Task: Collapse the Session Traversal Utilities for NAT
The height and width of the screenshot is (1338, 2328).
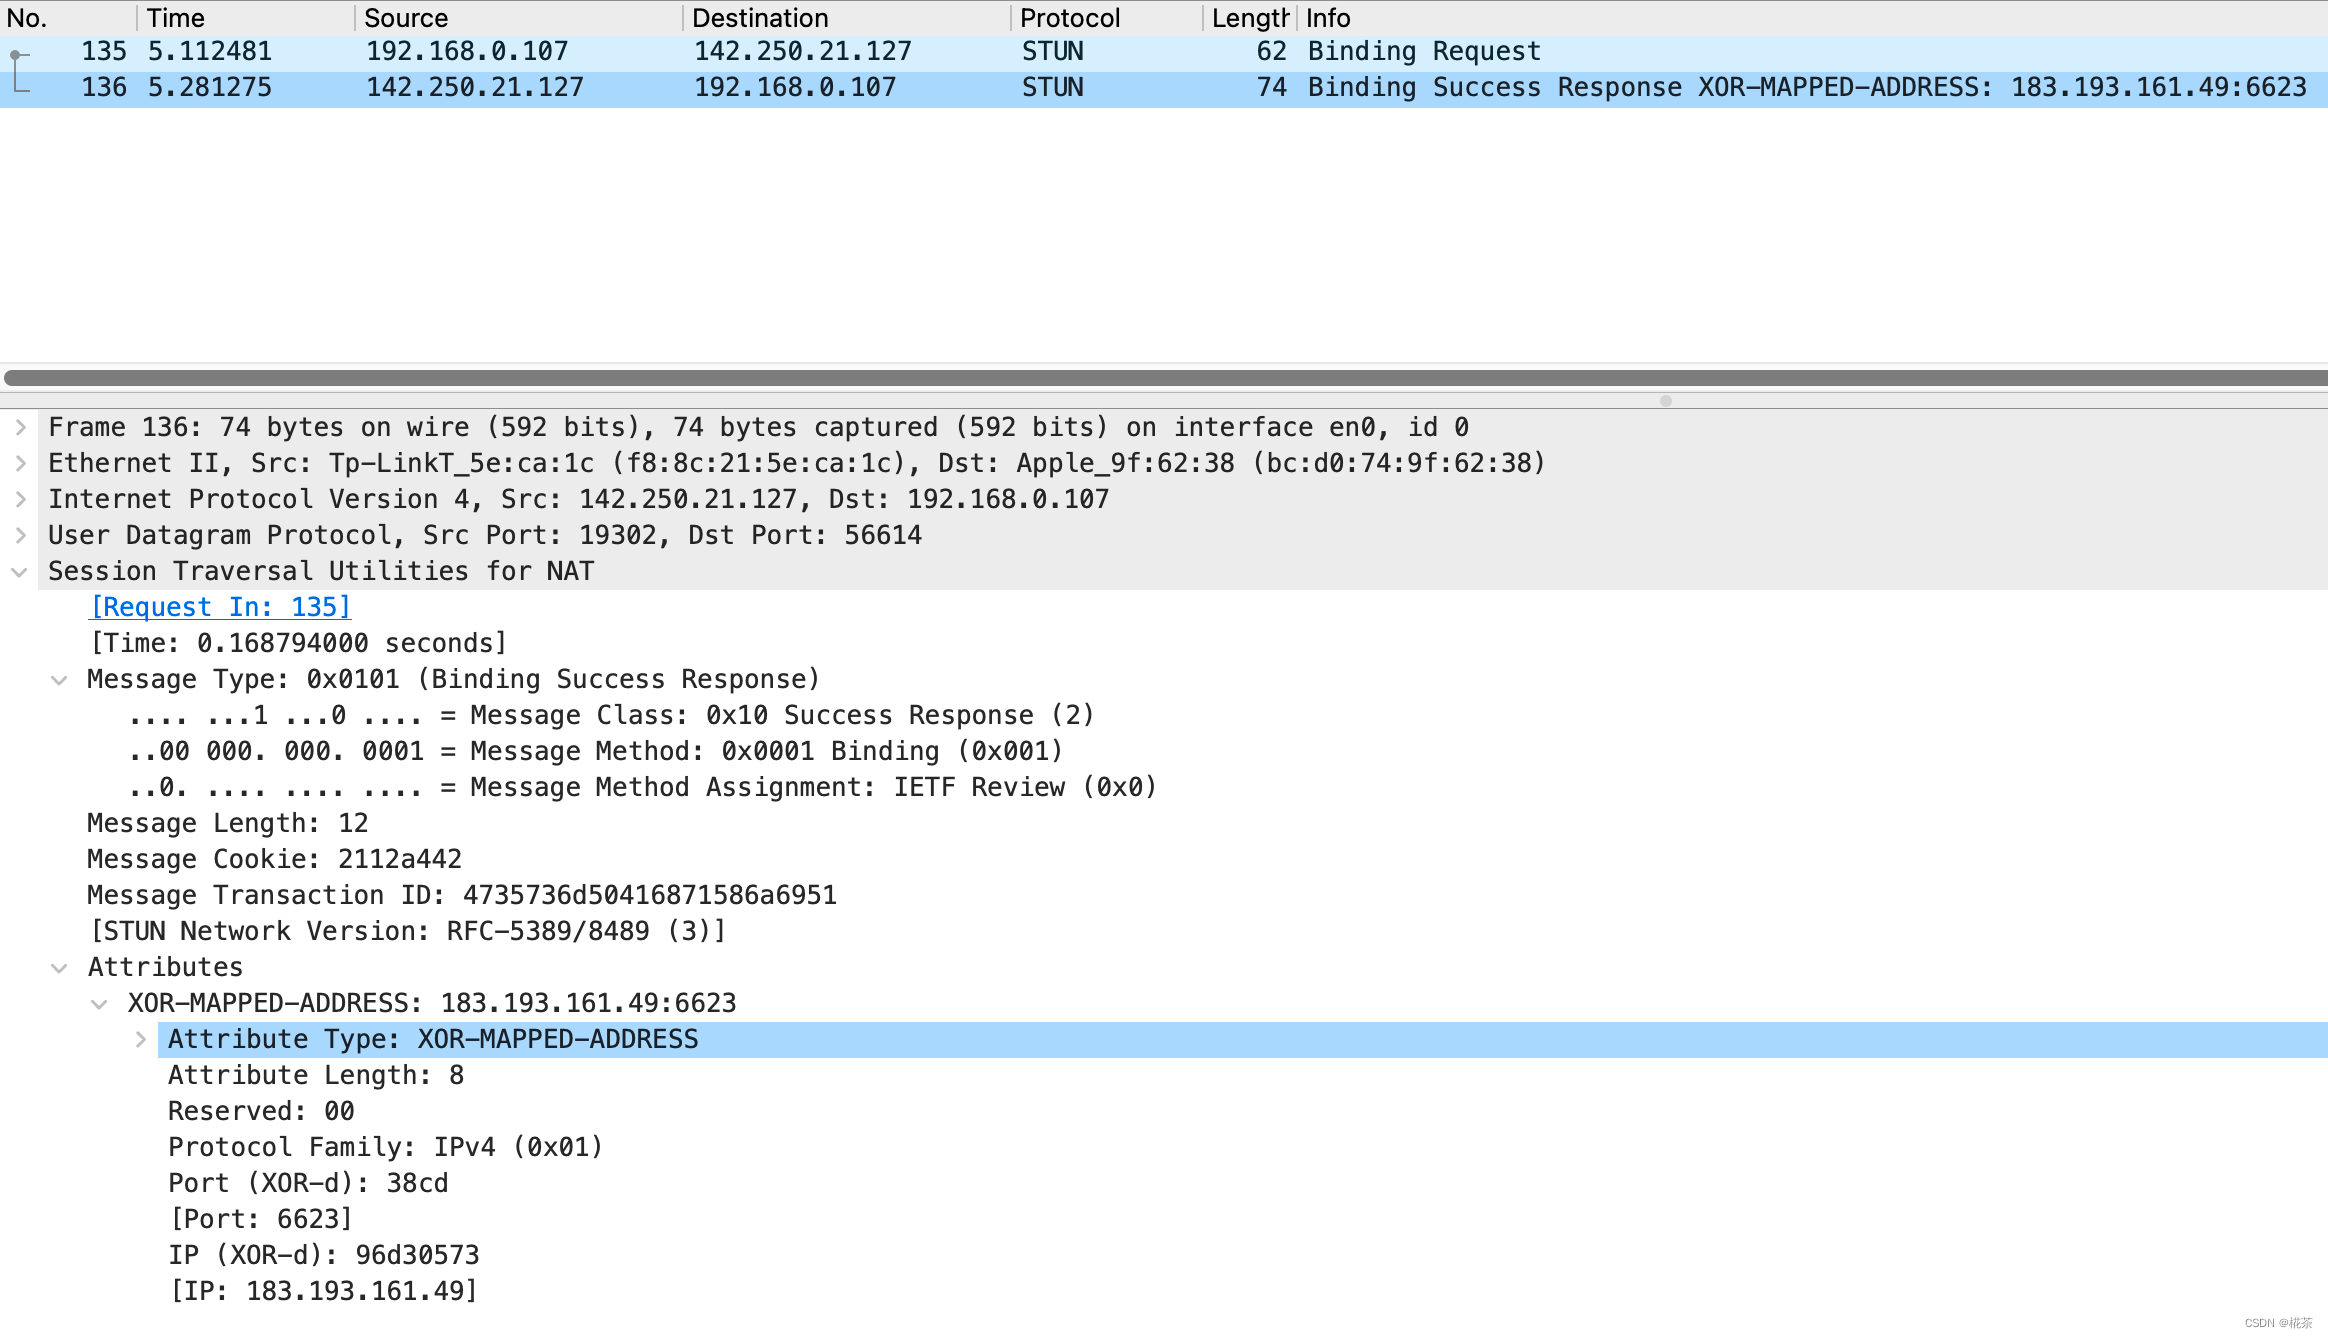Action: [x=21, y=569]
